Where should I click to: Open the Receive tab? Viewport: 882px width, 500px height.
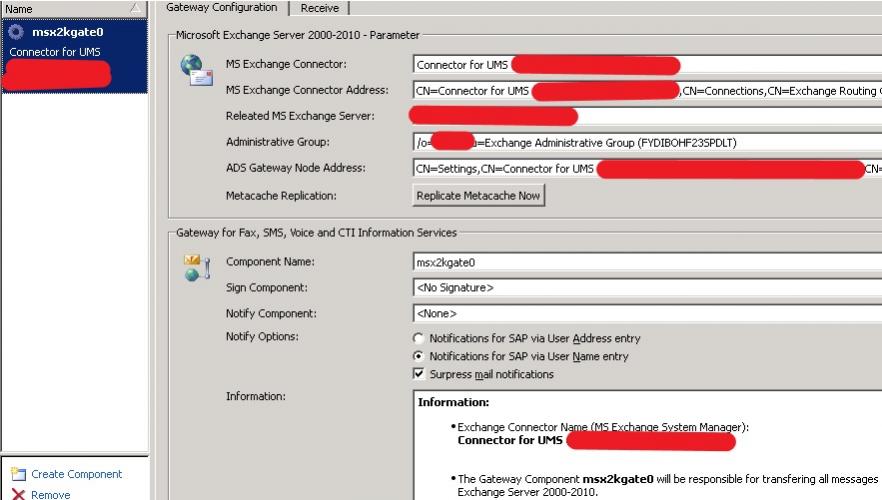[319, 8]
